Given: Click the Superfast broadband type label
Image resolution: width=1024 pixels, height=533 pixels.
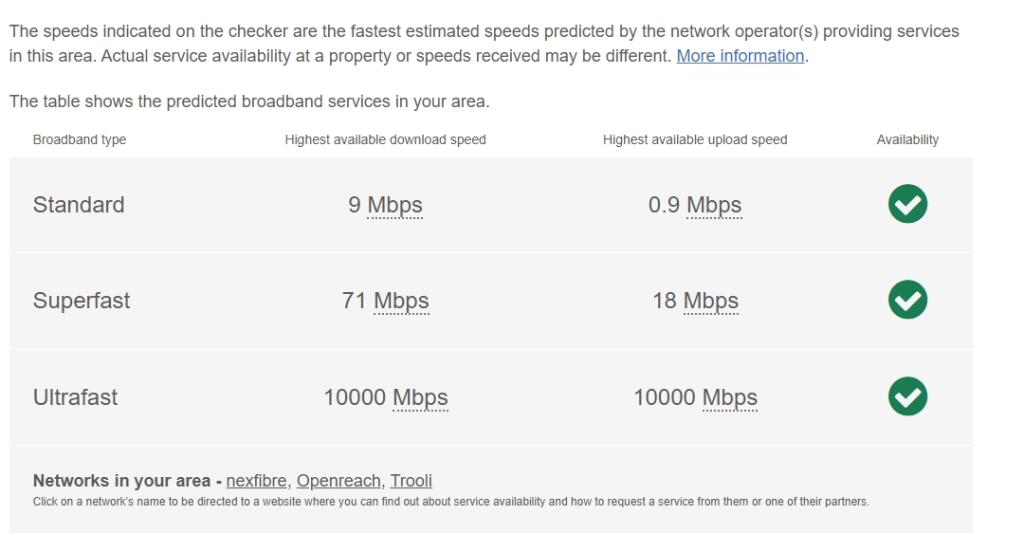Looking at the screenshot, I should pos(82,301).
